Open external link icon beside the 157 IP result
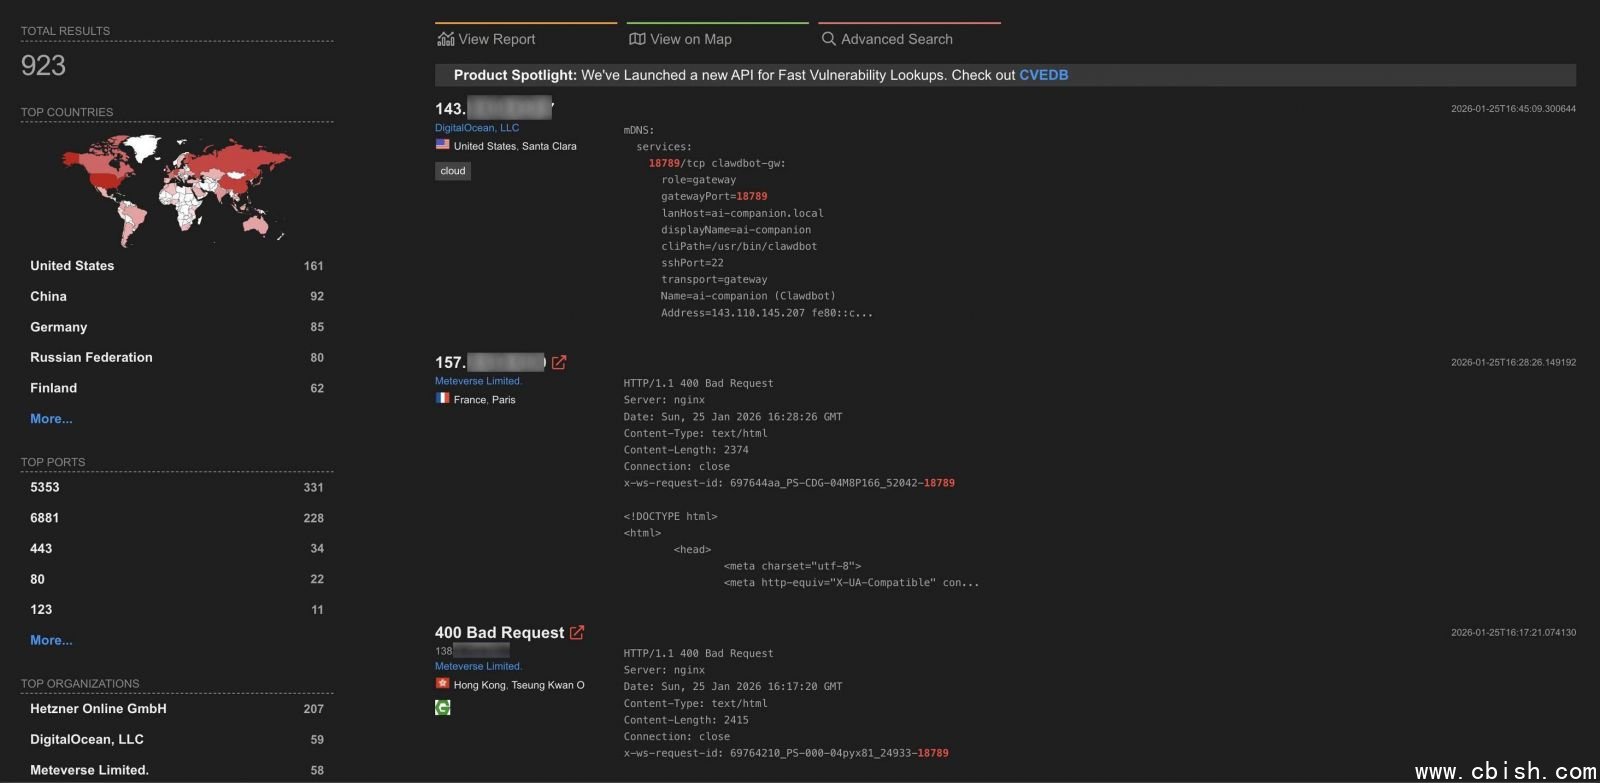The height and width of the screenshot is (783, 1600). pos(559,362)
